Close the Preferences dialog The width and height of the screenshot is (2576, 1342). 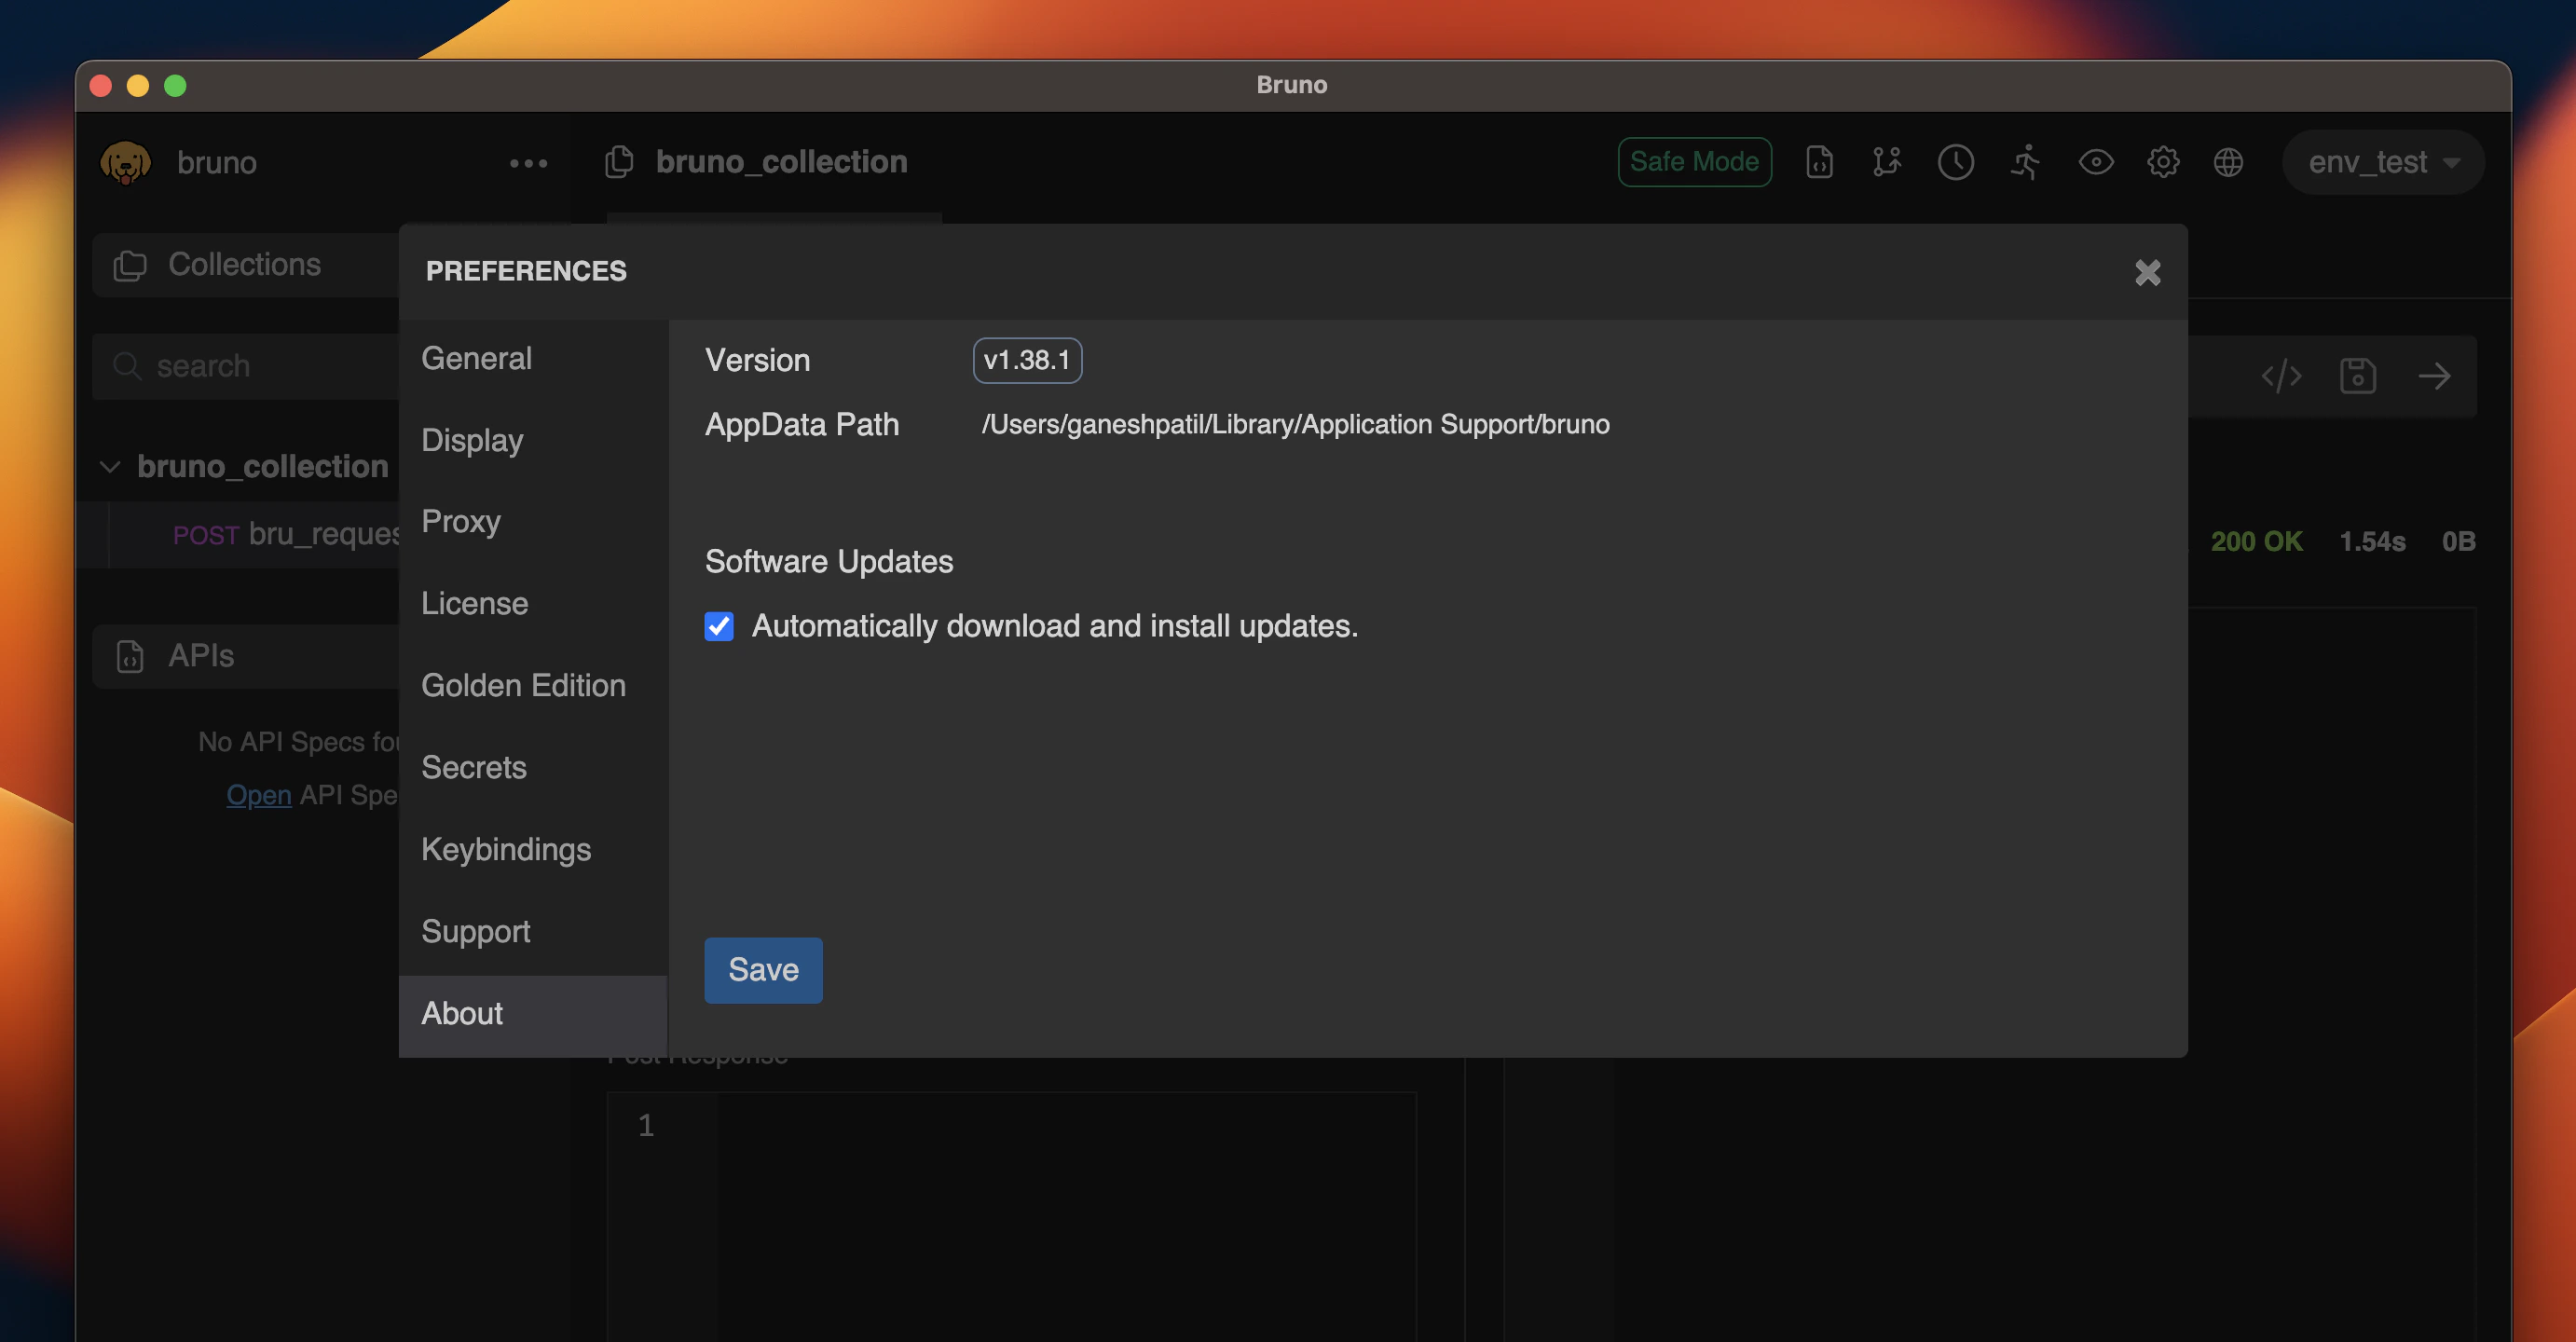coord(2147,272)
